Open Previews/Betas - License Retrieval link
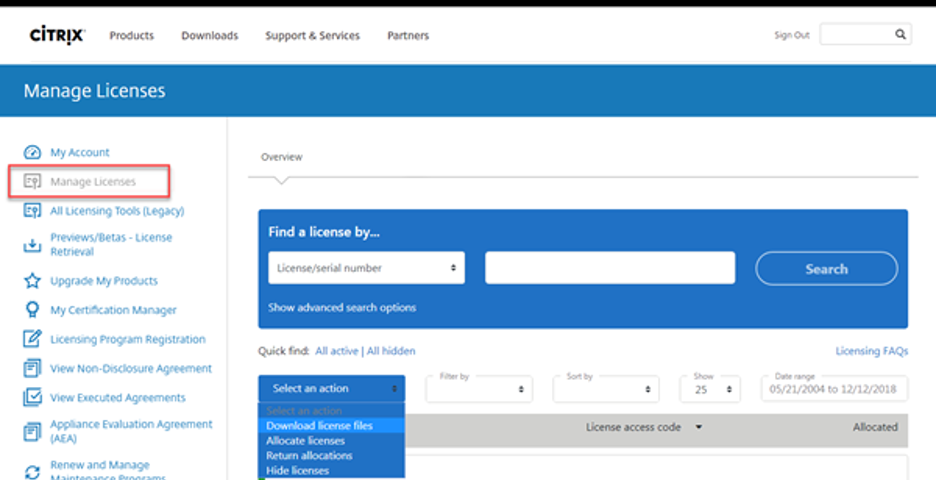Viewport: 936px width, 480px height. [x=111, y=244]
